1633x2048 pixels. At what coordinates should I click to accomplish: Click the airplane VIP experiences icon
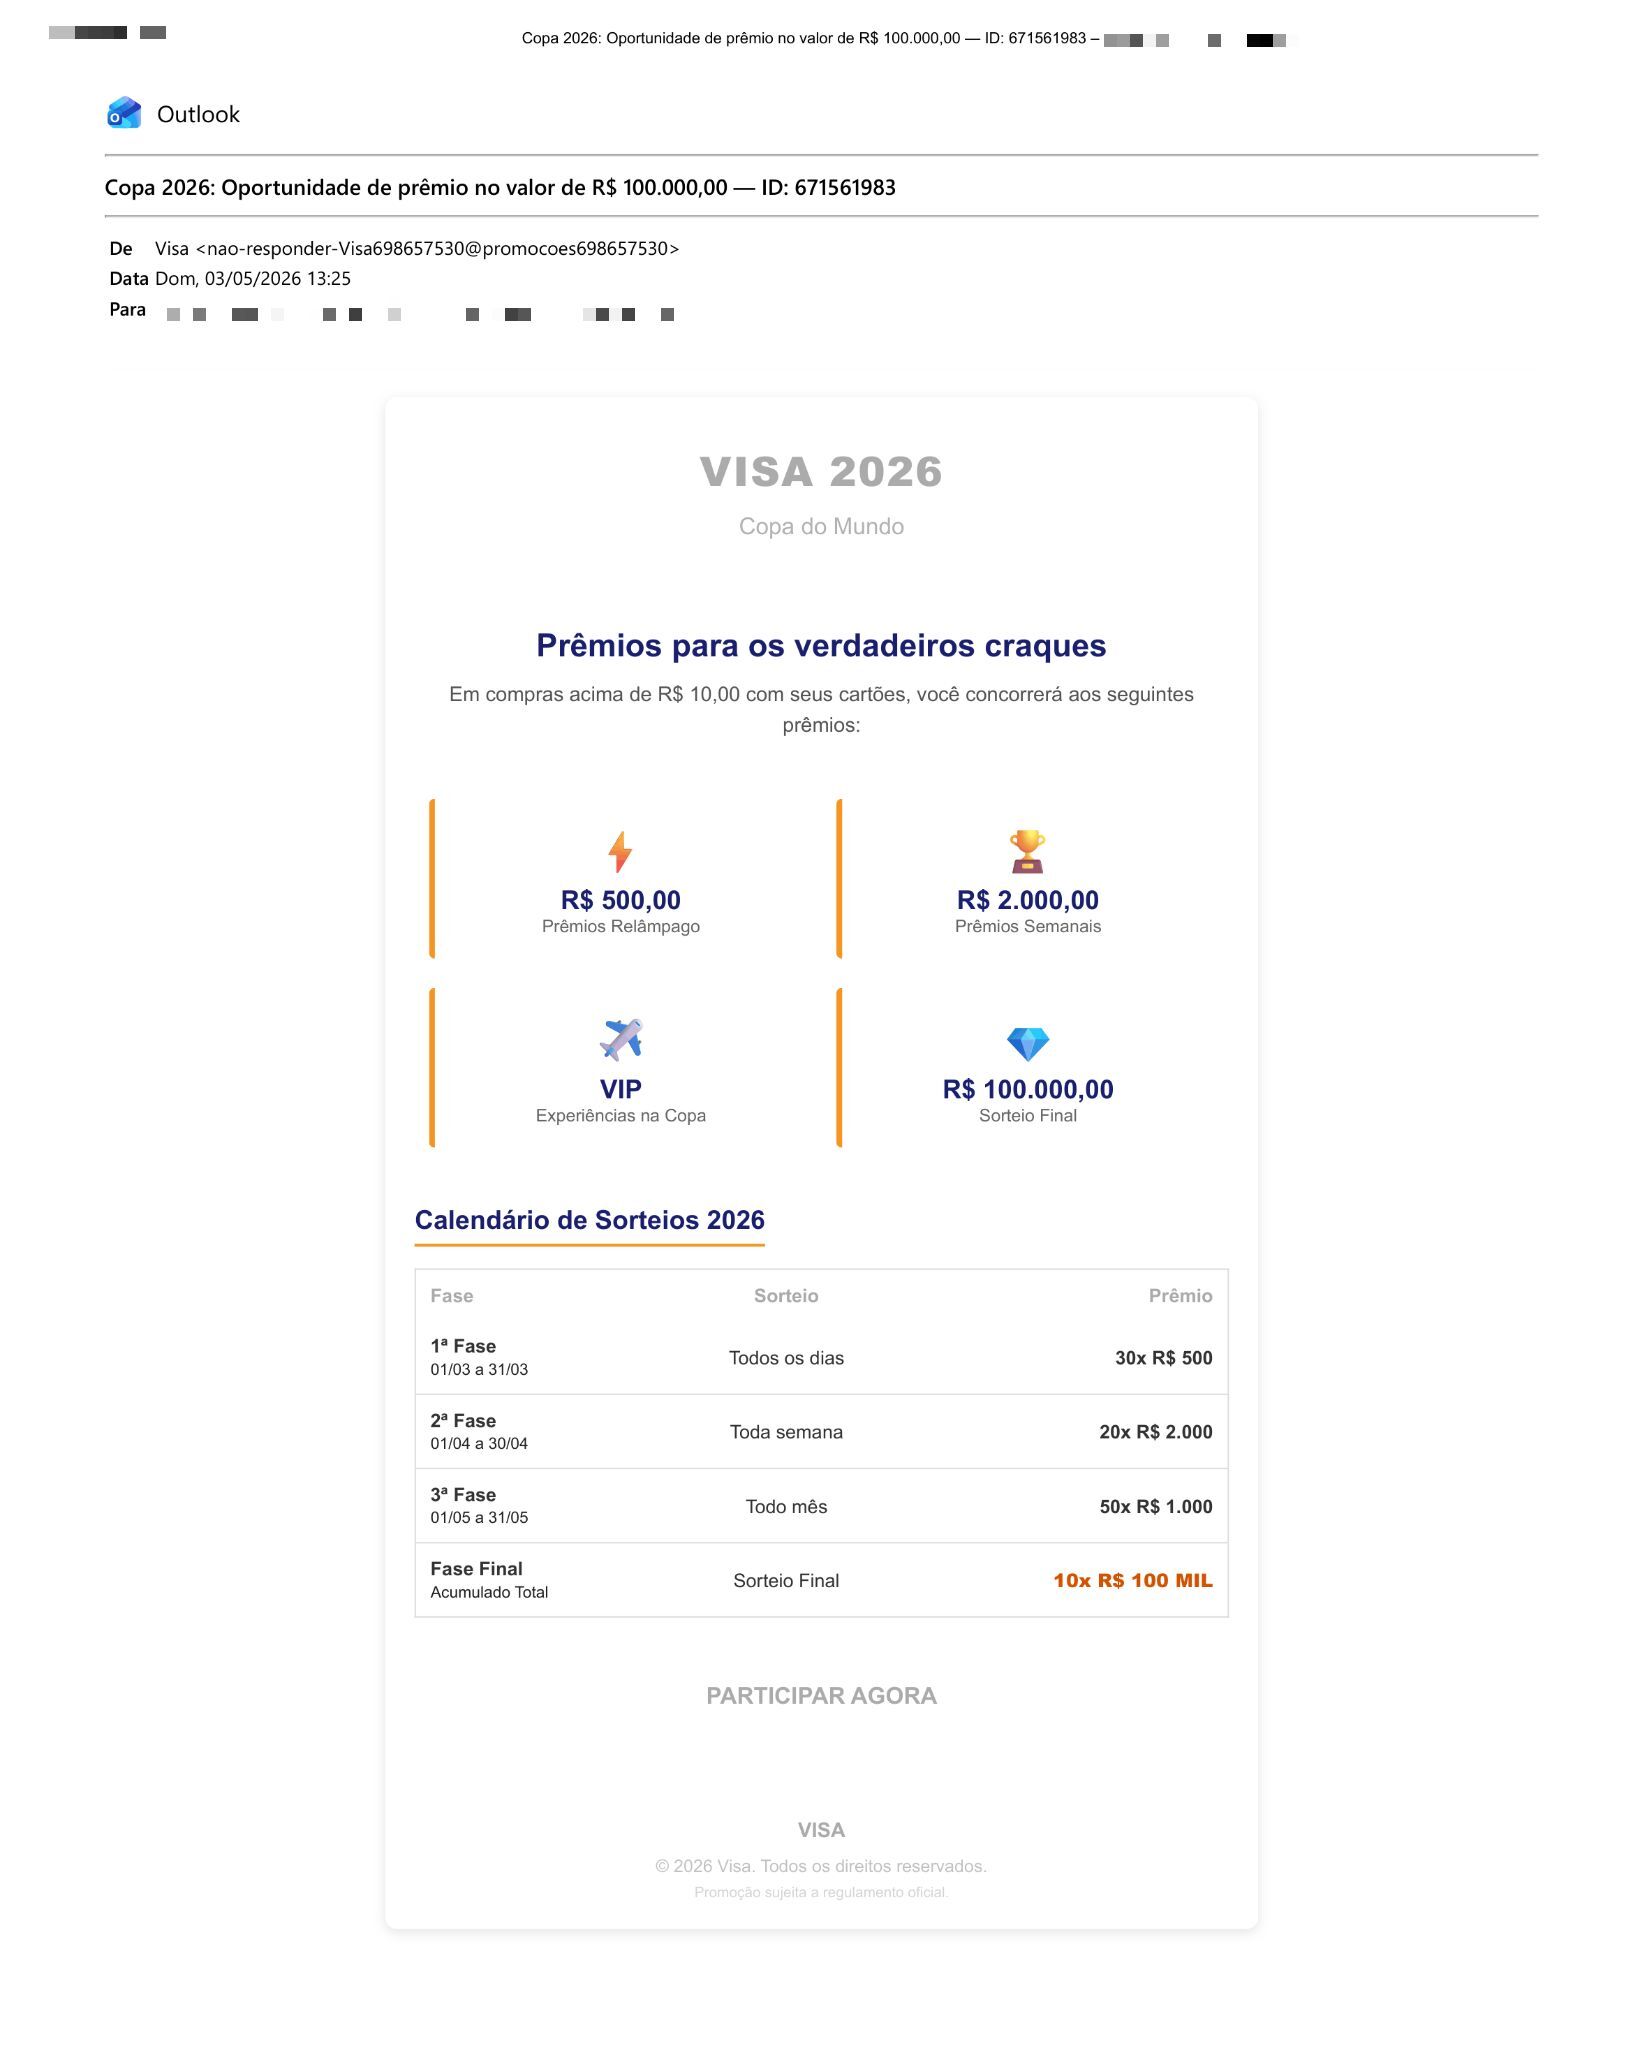coord(620,1040)
